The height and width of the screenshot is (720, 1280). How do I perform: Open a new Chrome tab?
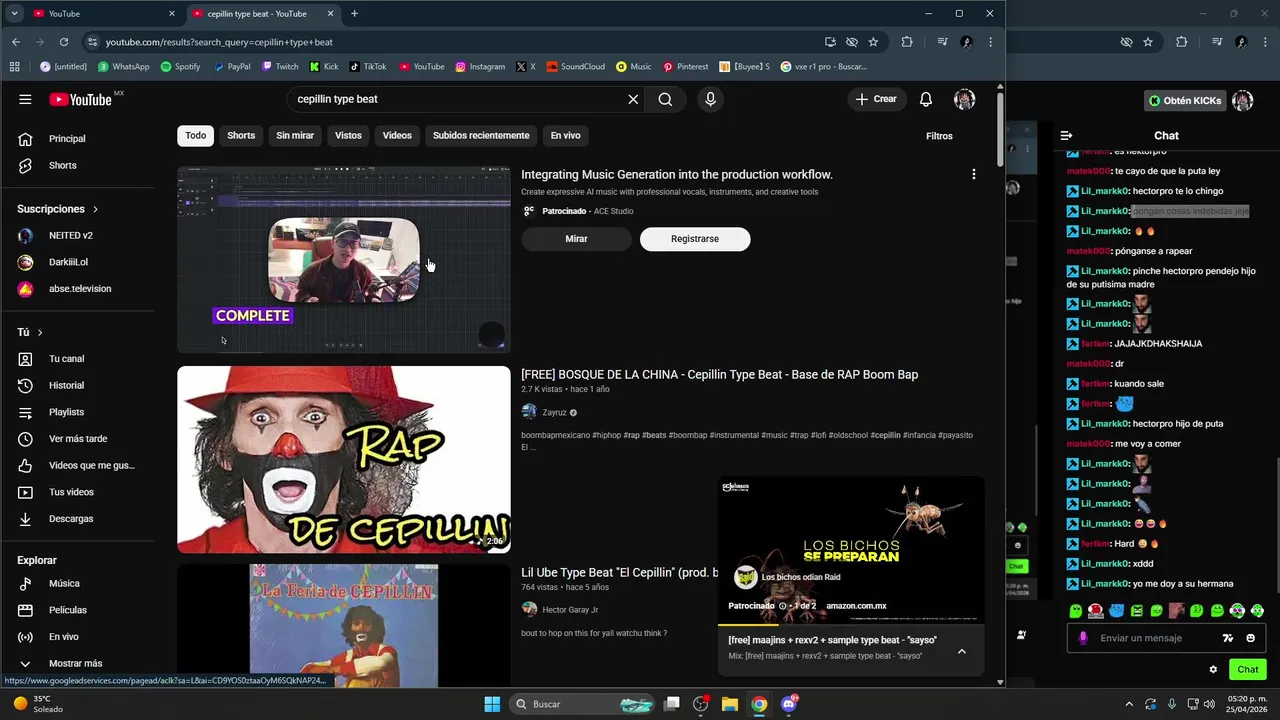point(354,14)
